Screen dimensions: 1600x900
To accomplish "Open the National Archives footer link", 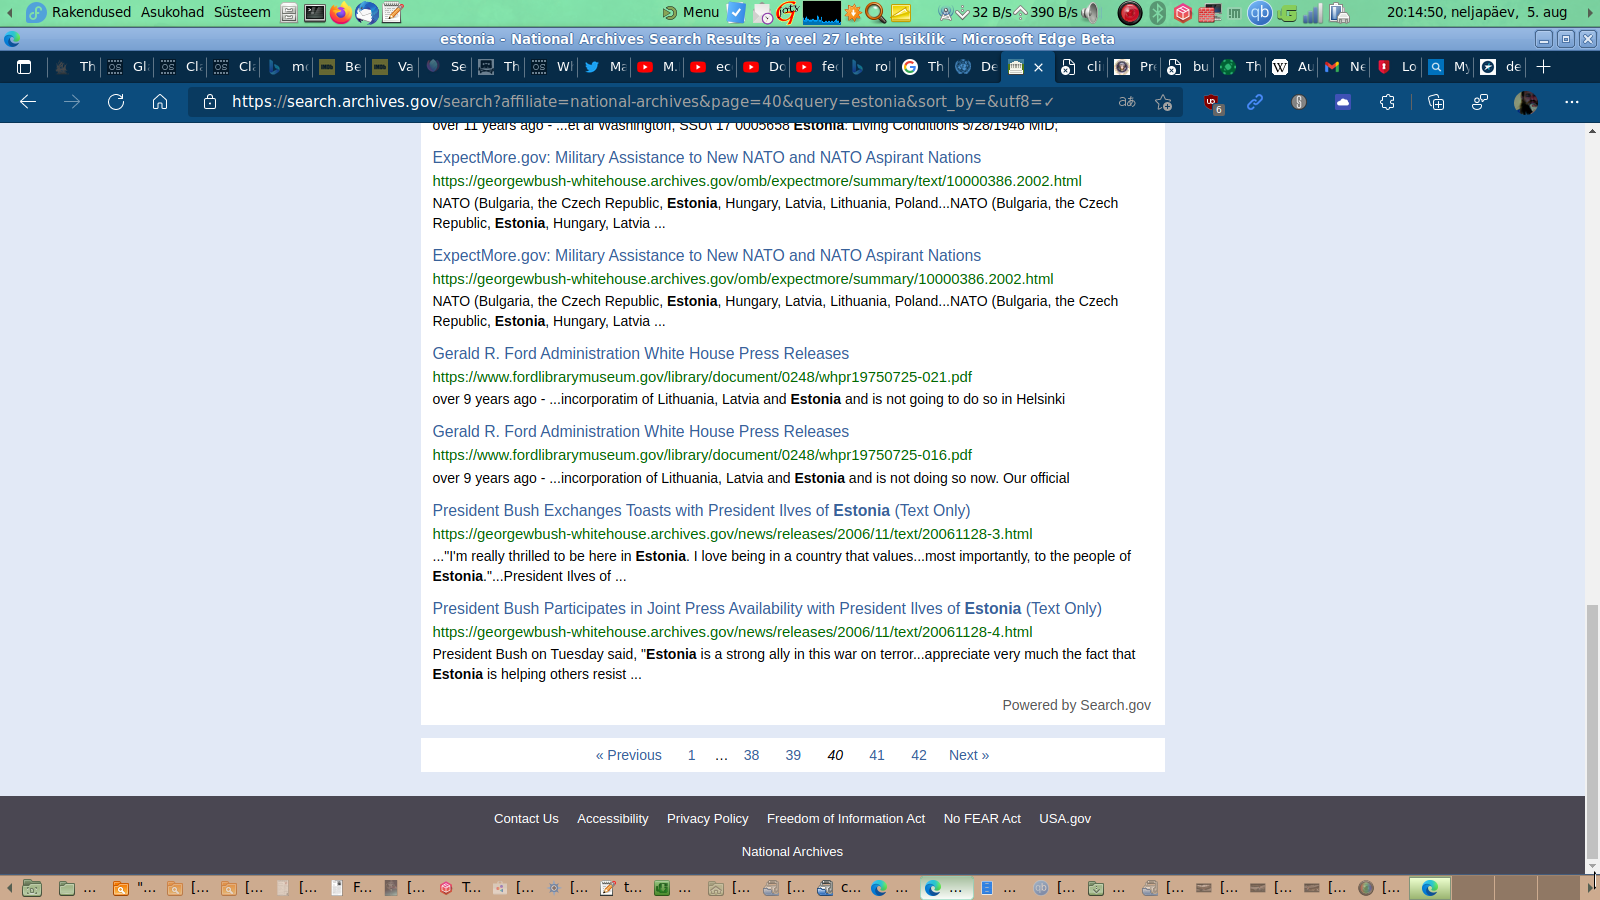I will click(x=792, y=851).
